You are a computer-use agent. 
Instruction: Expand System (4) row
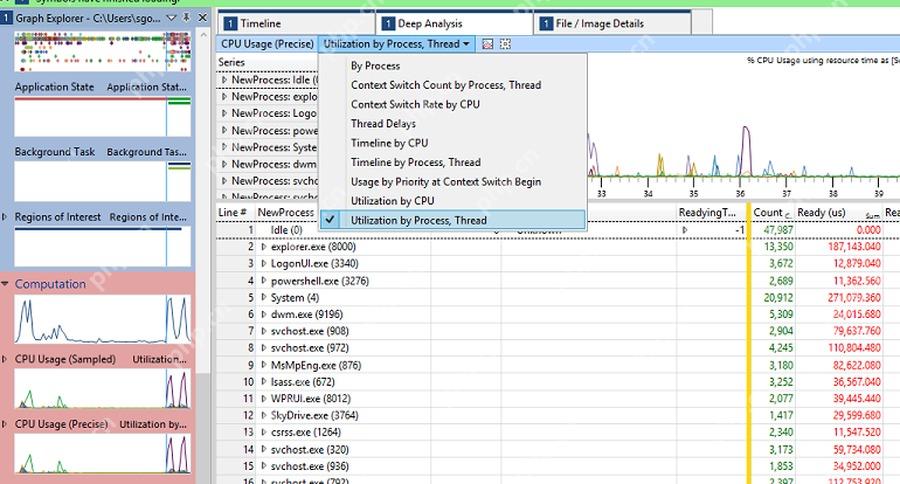point(263,297)
